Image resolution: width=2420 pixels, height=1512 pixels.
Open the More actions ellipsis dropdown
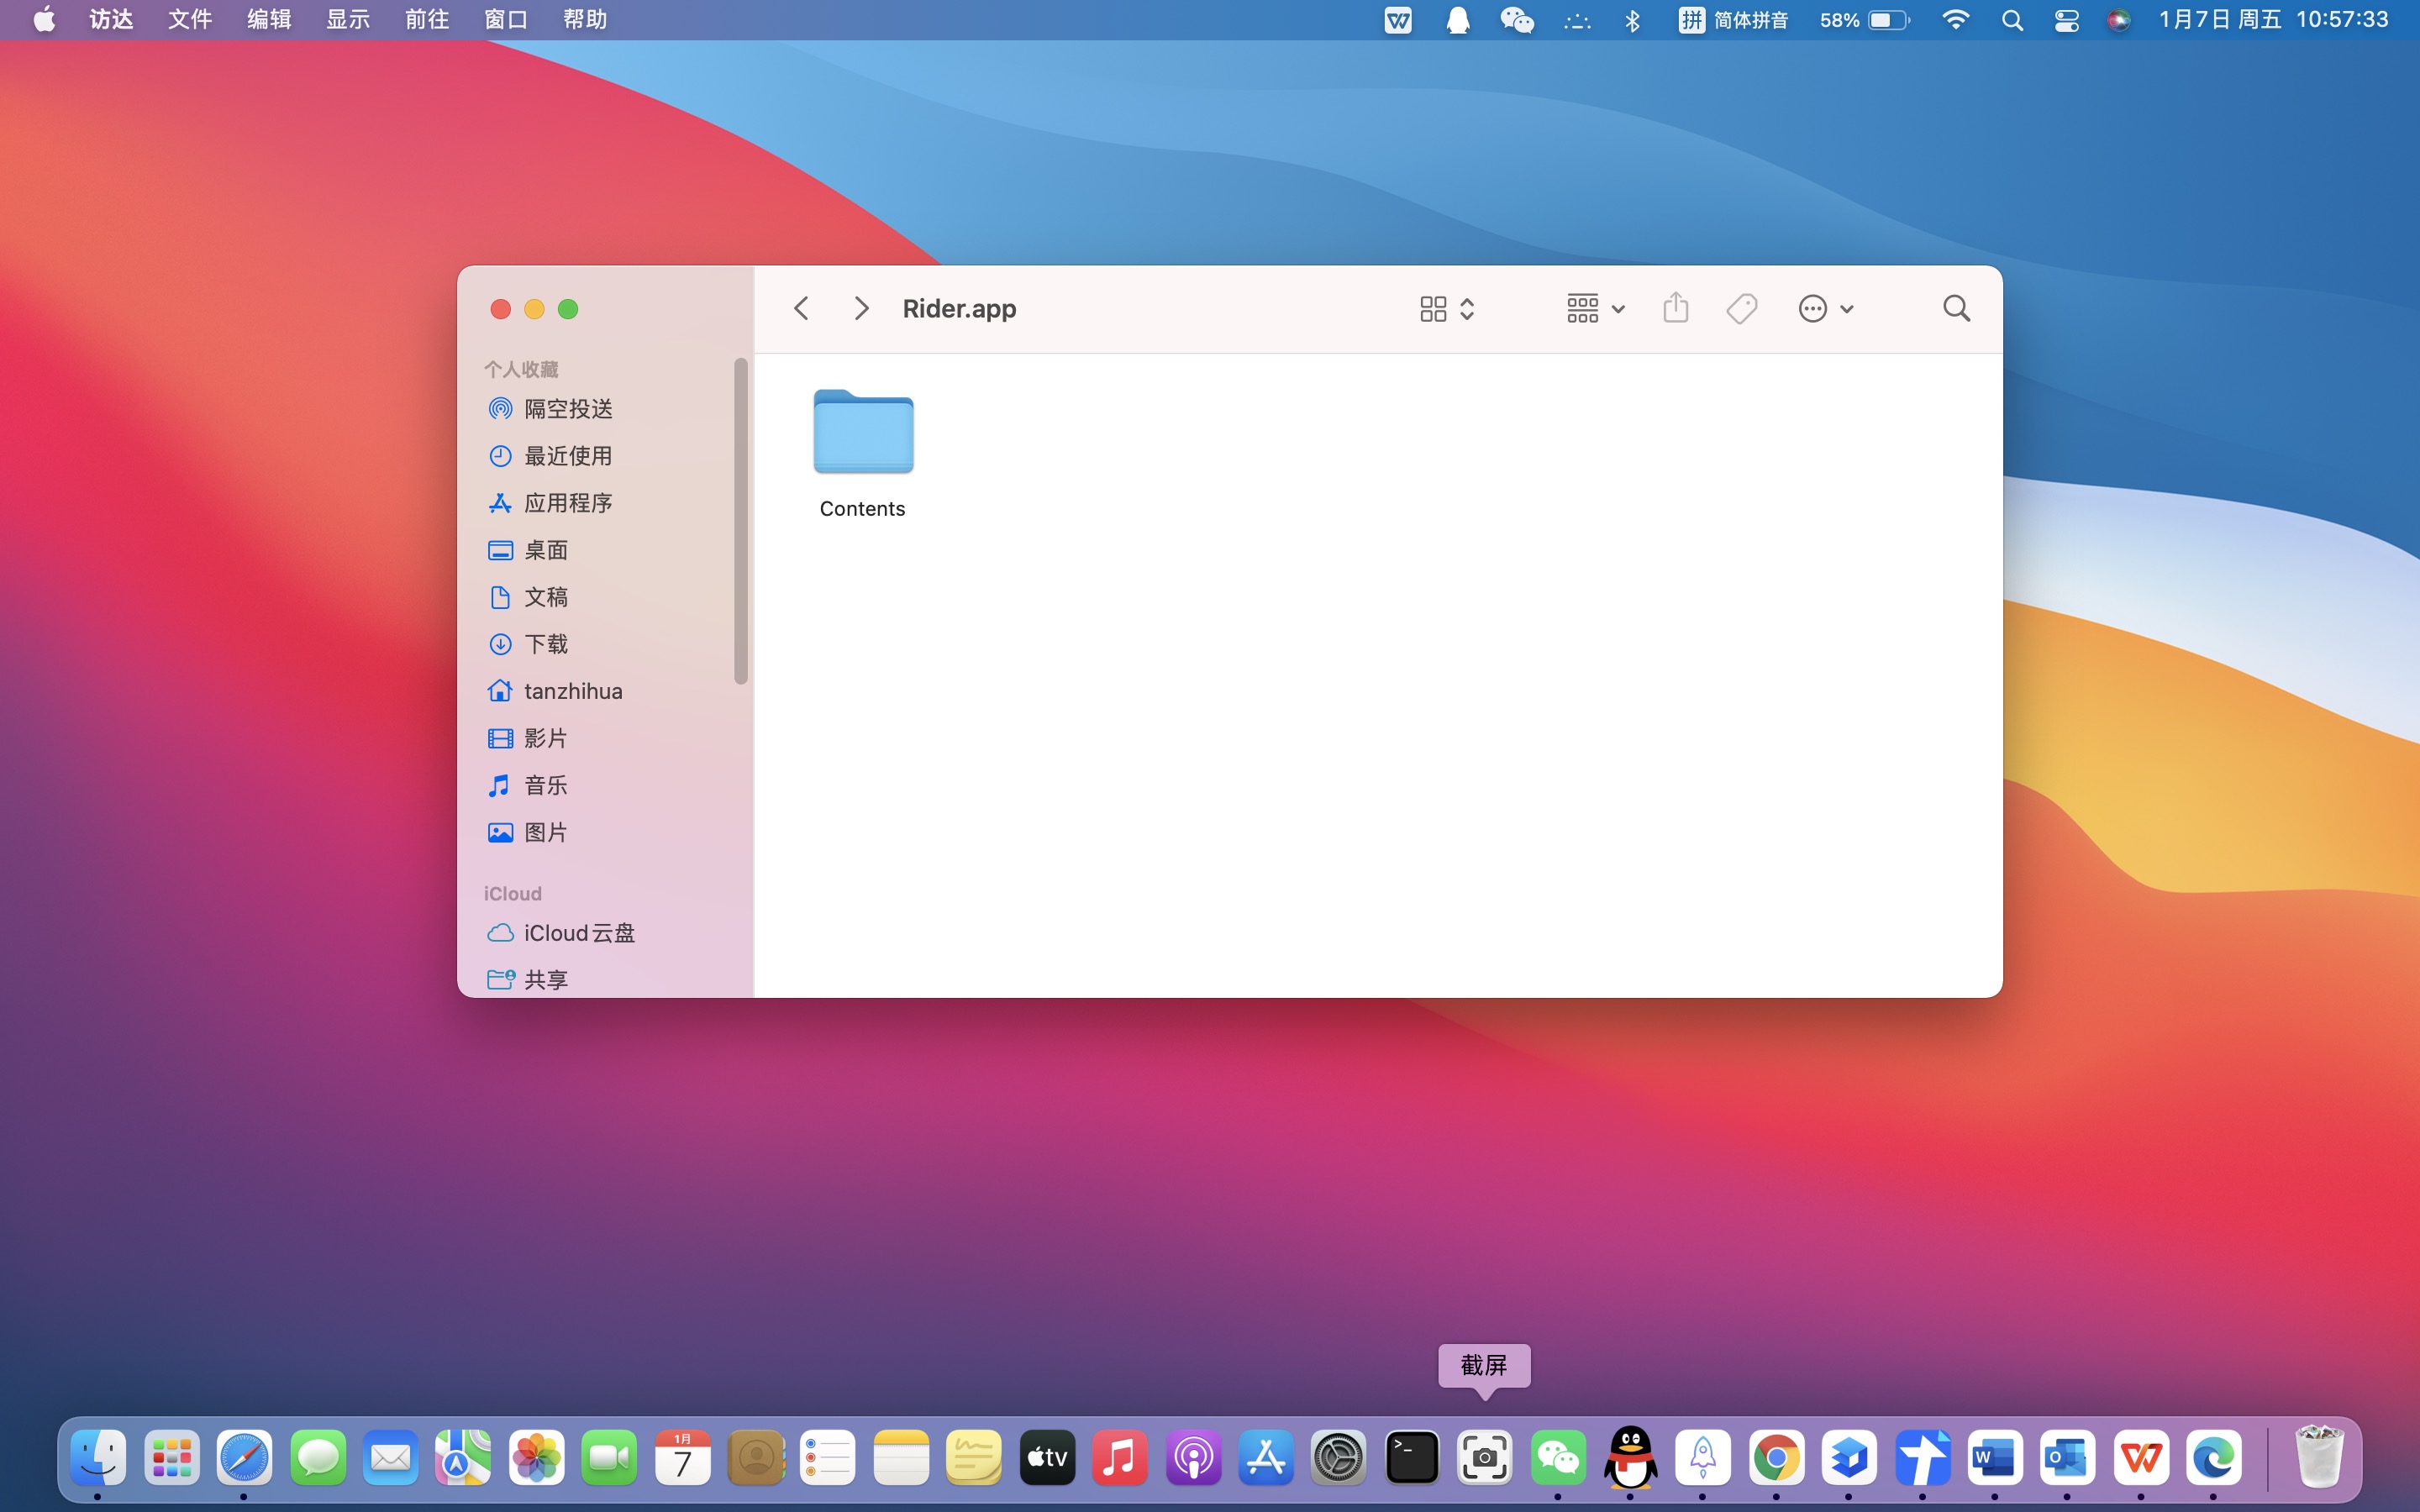point(1825,308)
